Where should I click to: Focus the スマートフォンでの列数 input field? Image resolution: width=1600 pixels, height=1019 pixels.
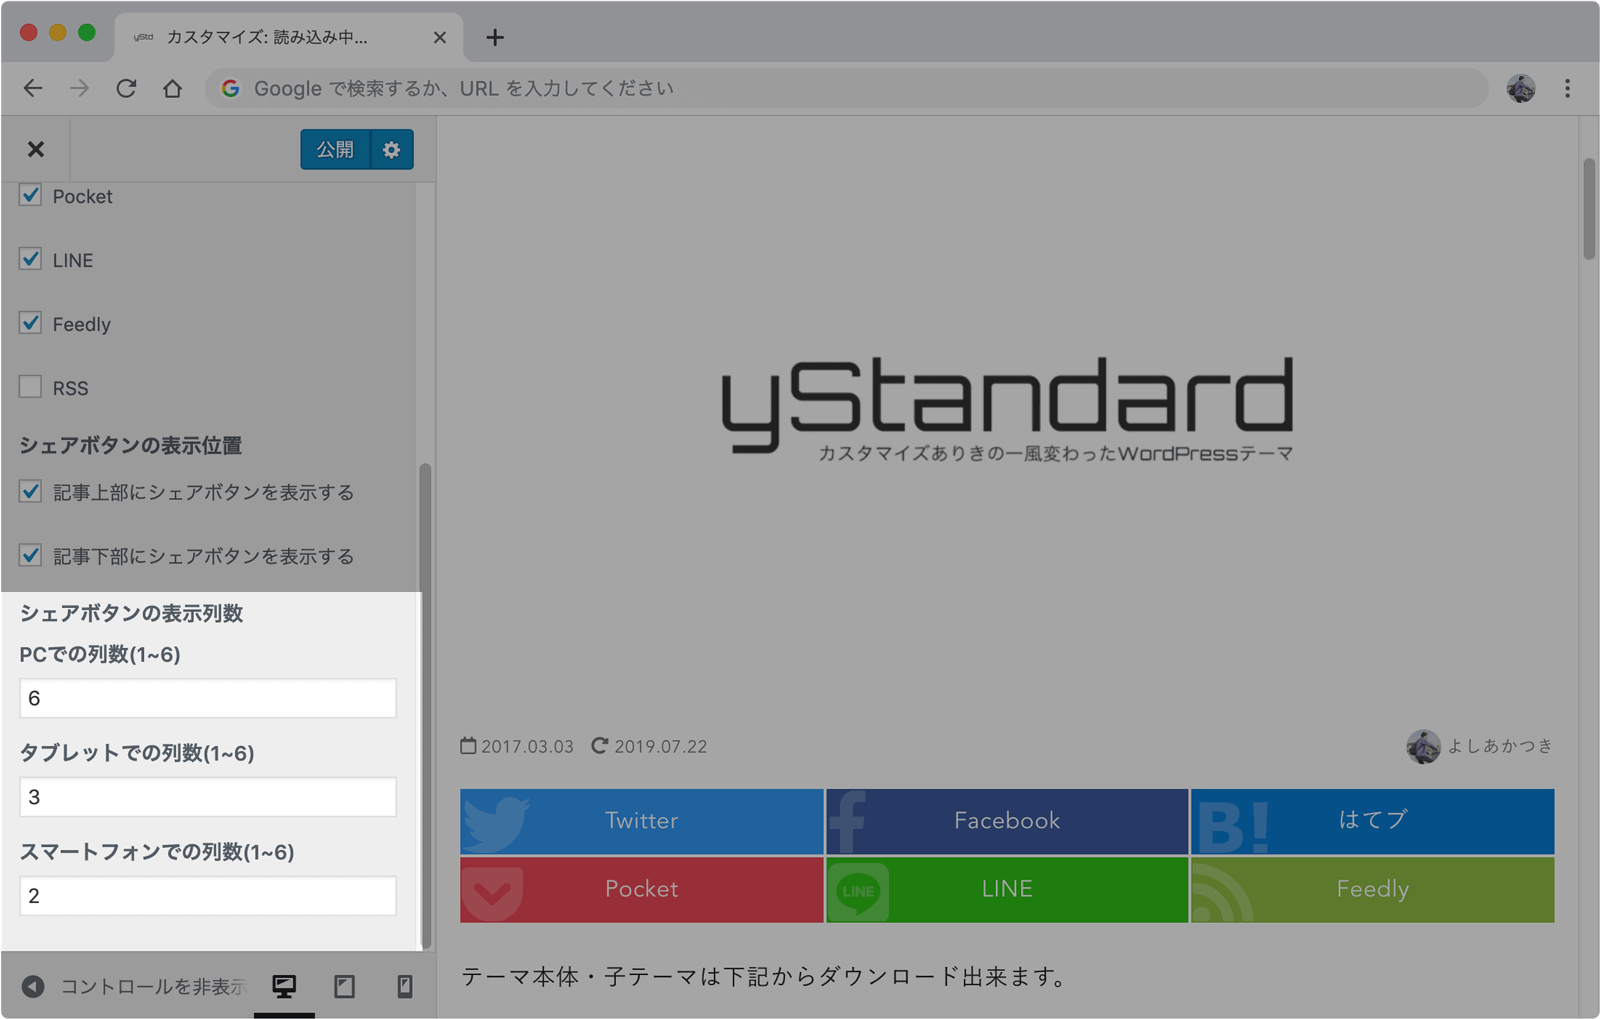(x=208, y=896)
